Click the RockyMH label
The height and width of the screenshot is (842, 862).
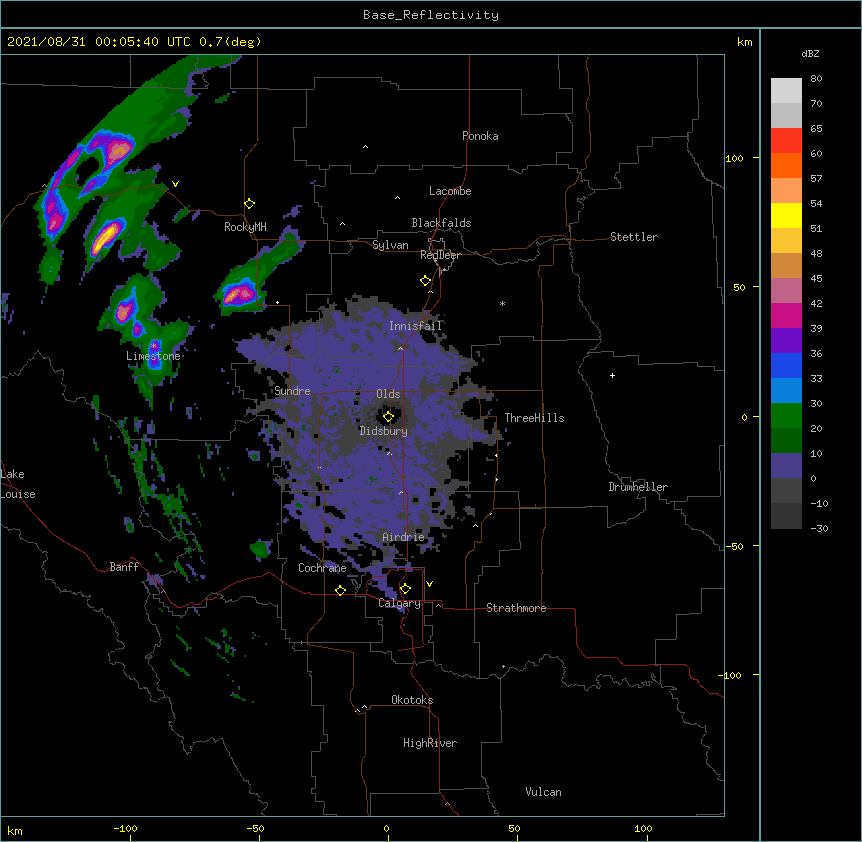click(x=245, y=227)
